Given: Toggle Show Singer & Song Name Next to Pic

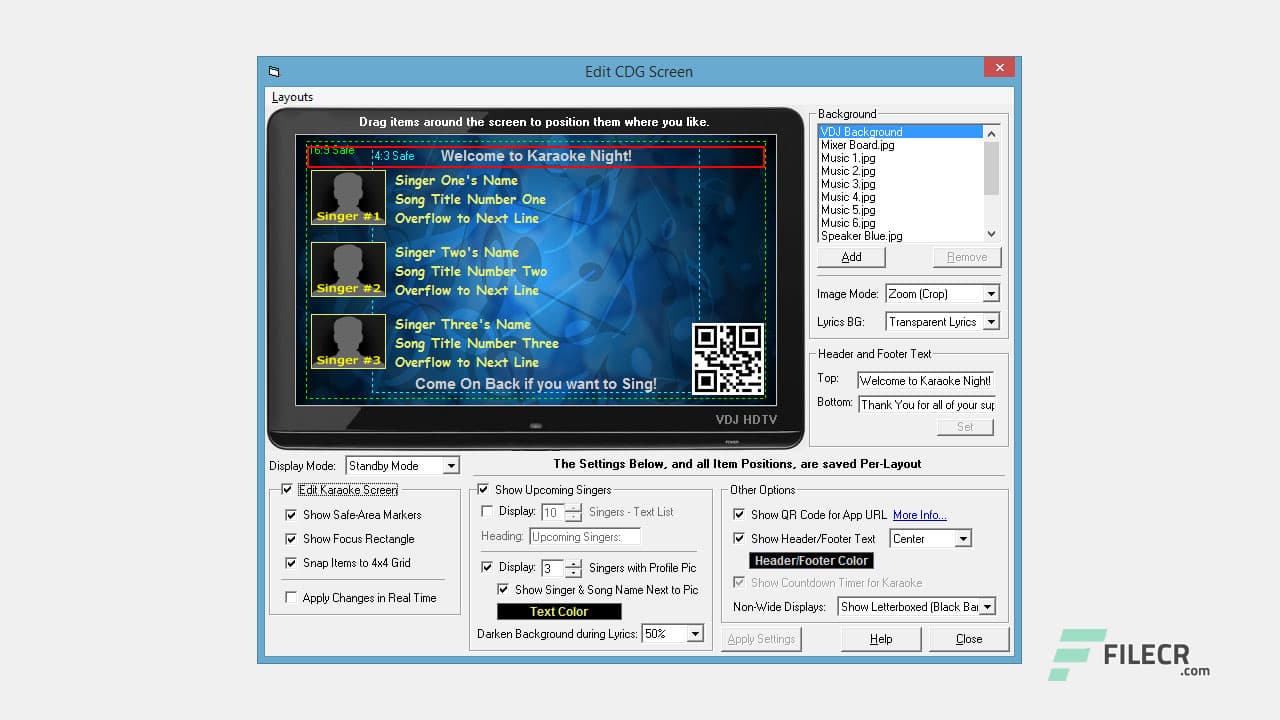Looking at the screenshot, I should point(503,589).
